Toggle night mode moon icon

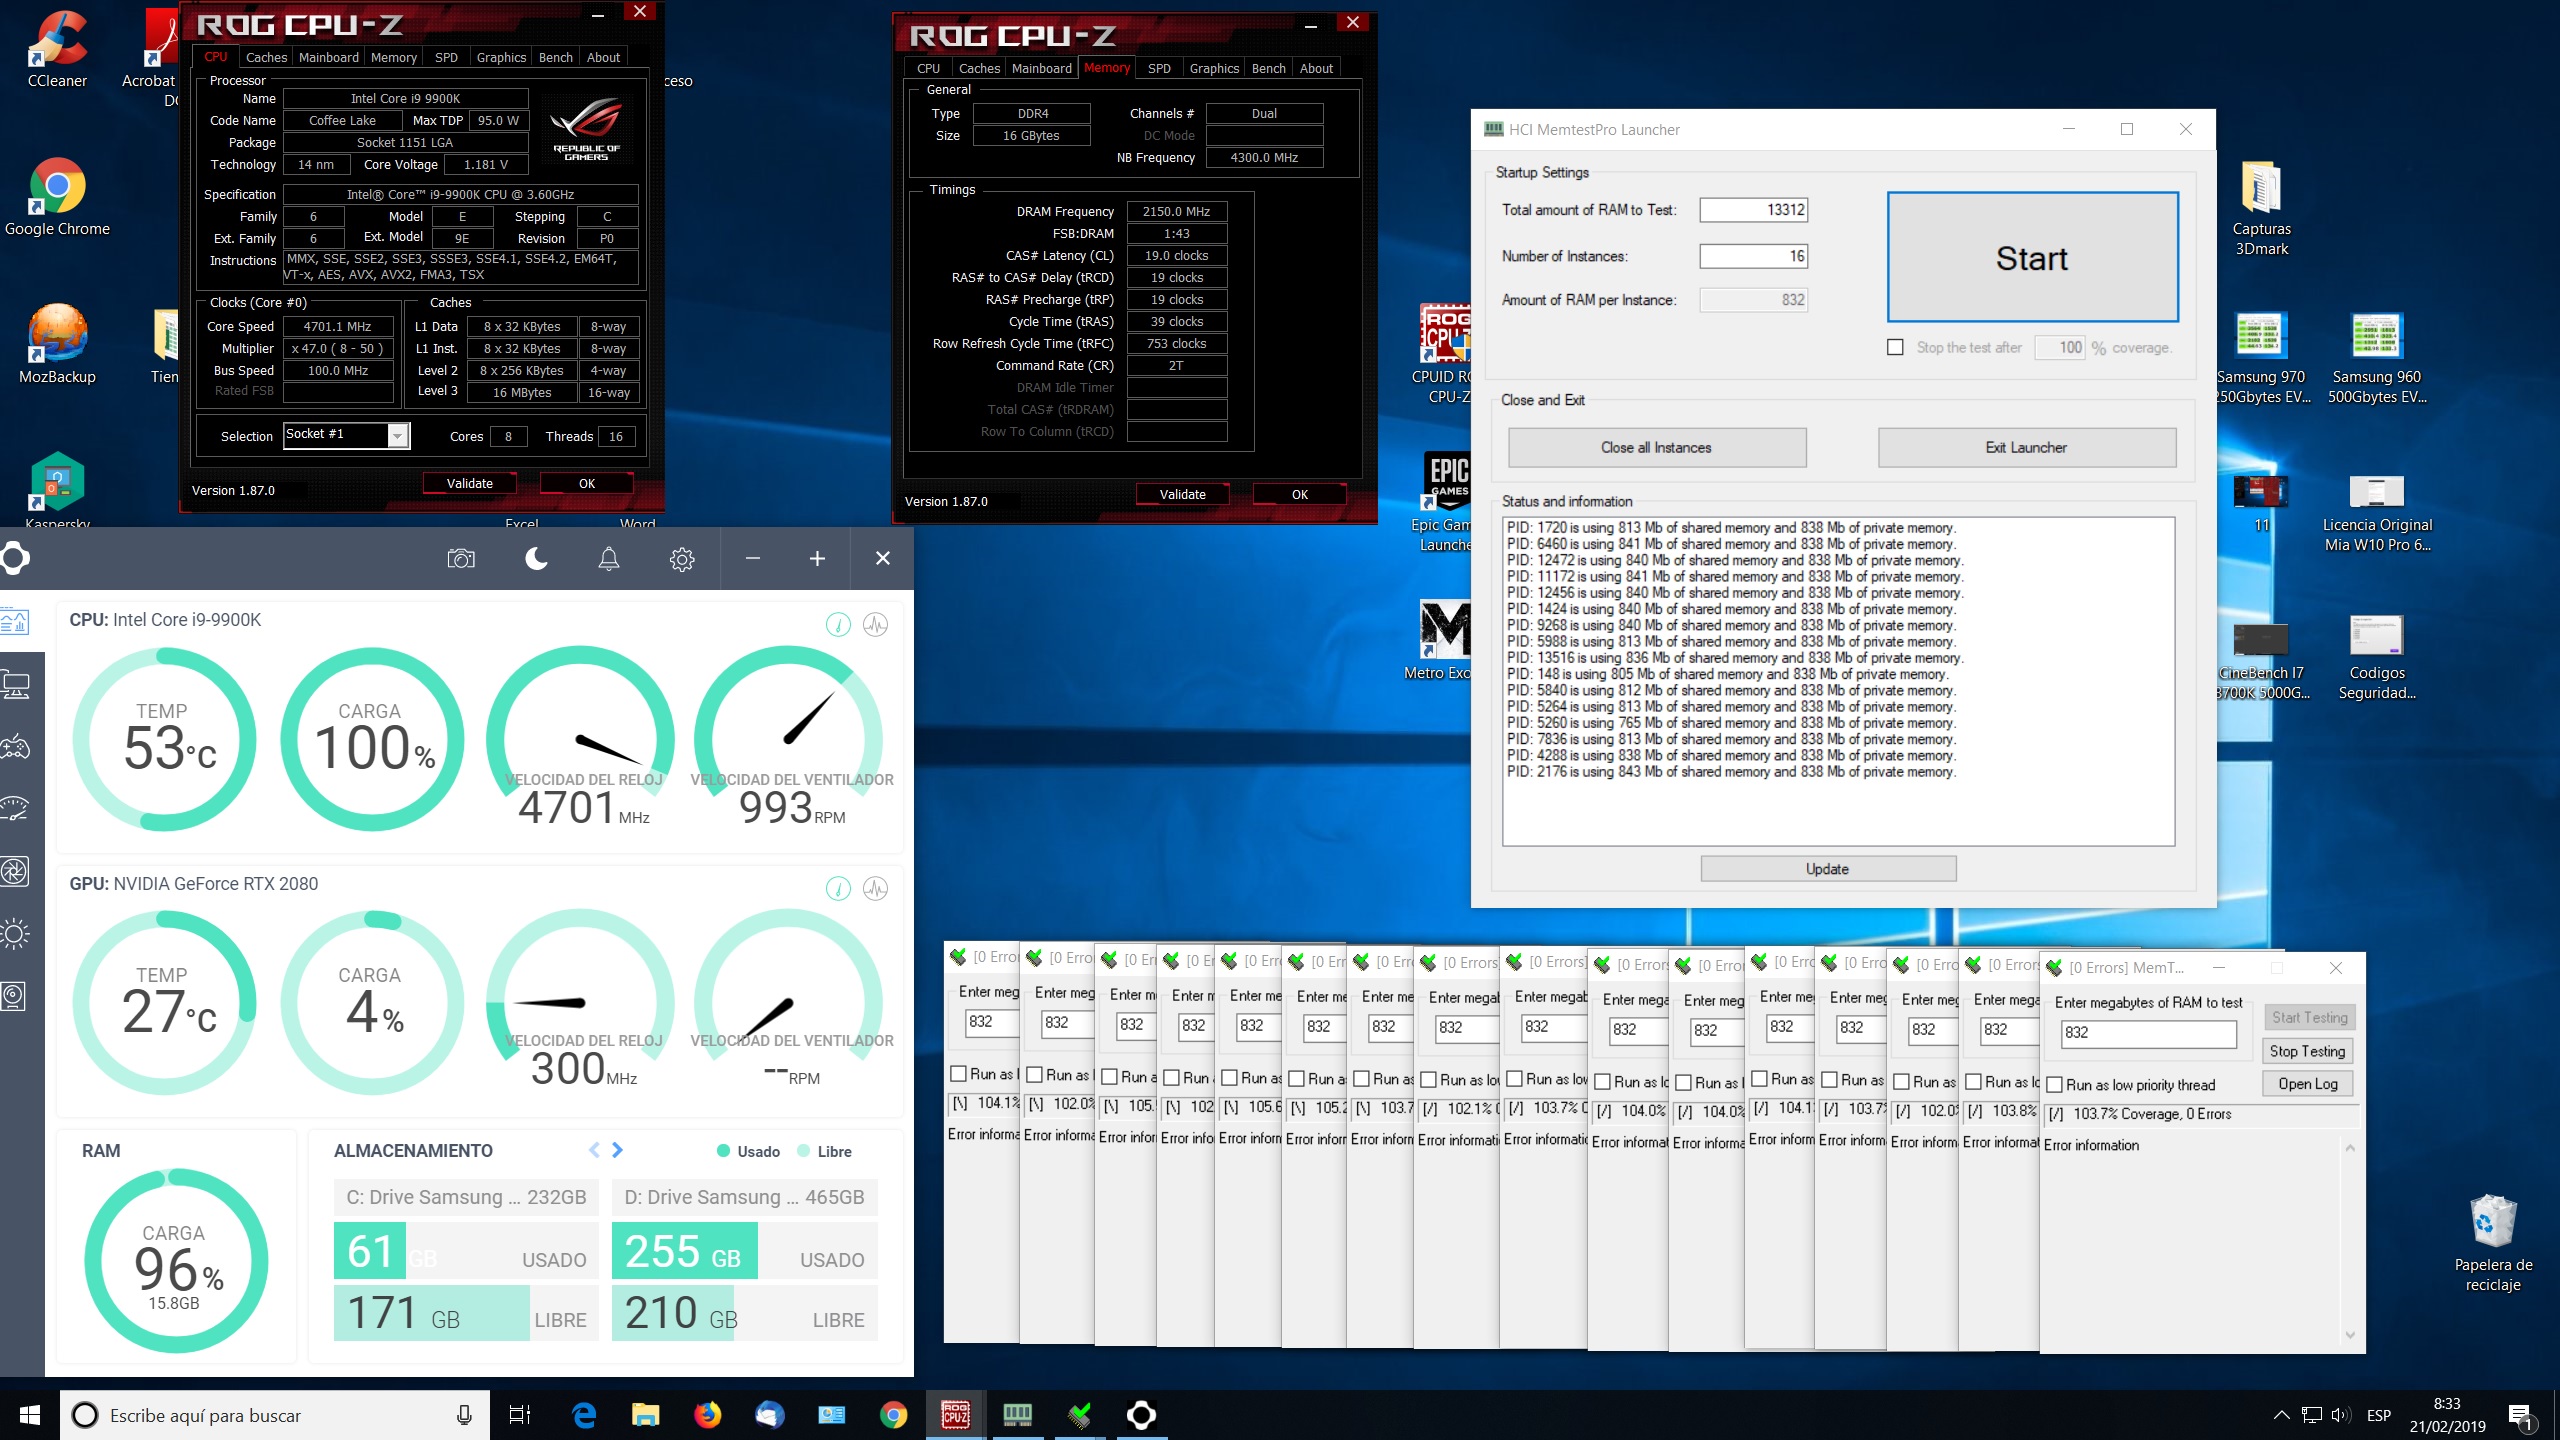point(536,559)
